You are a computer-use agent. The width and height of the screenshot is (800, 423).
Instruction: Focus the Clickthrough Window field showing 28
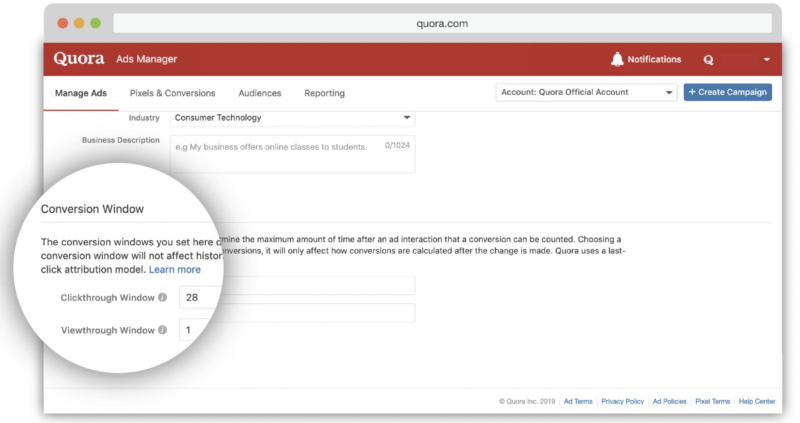(x=300, y=287)
